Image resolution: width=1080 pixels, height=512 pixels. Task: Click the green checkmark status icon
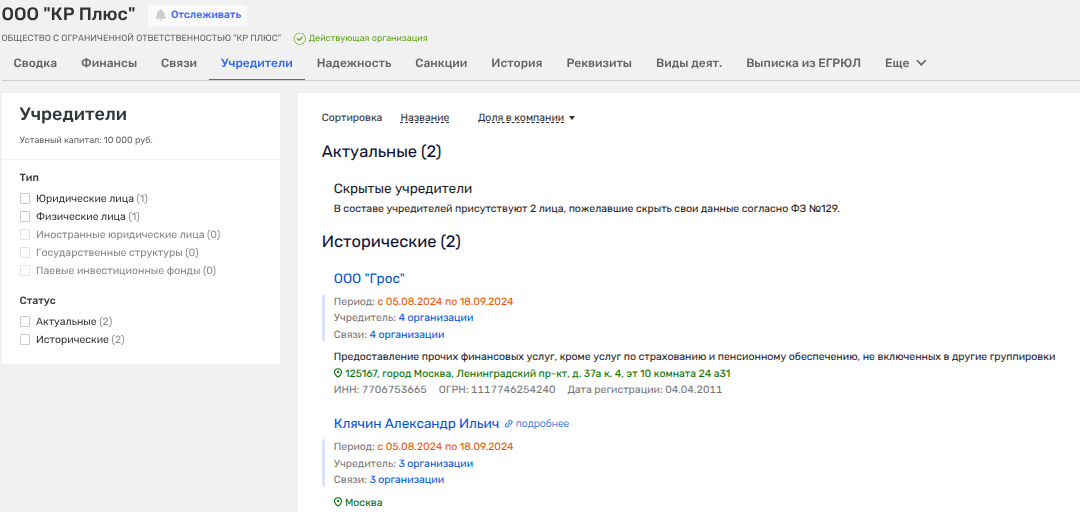click(x=299, y=38)
